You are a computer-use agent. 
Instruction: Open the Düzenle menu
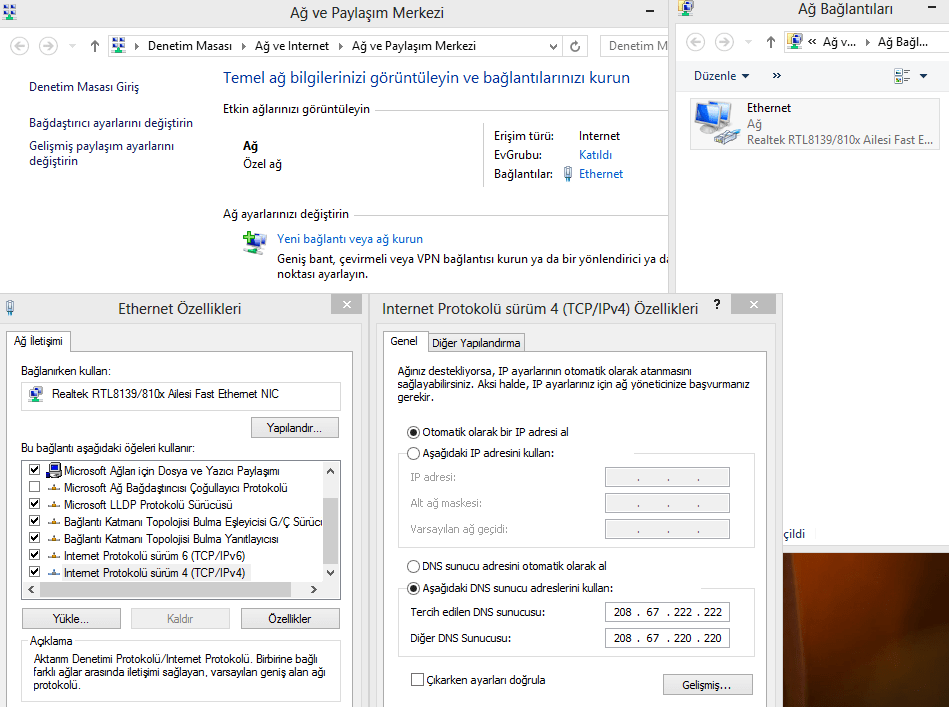[x=721, y=76]
